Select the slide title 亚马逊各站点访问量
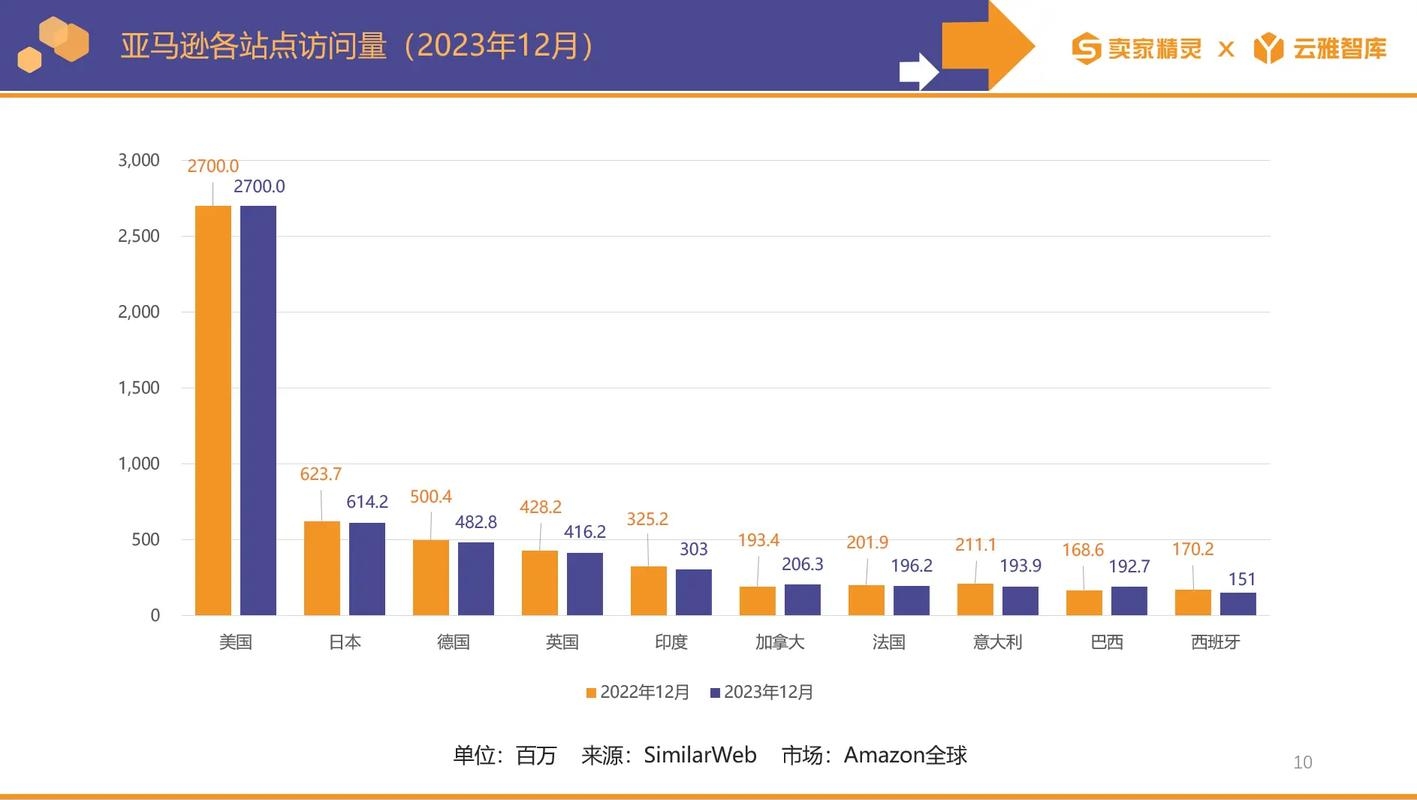 [x=253, y=44]
